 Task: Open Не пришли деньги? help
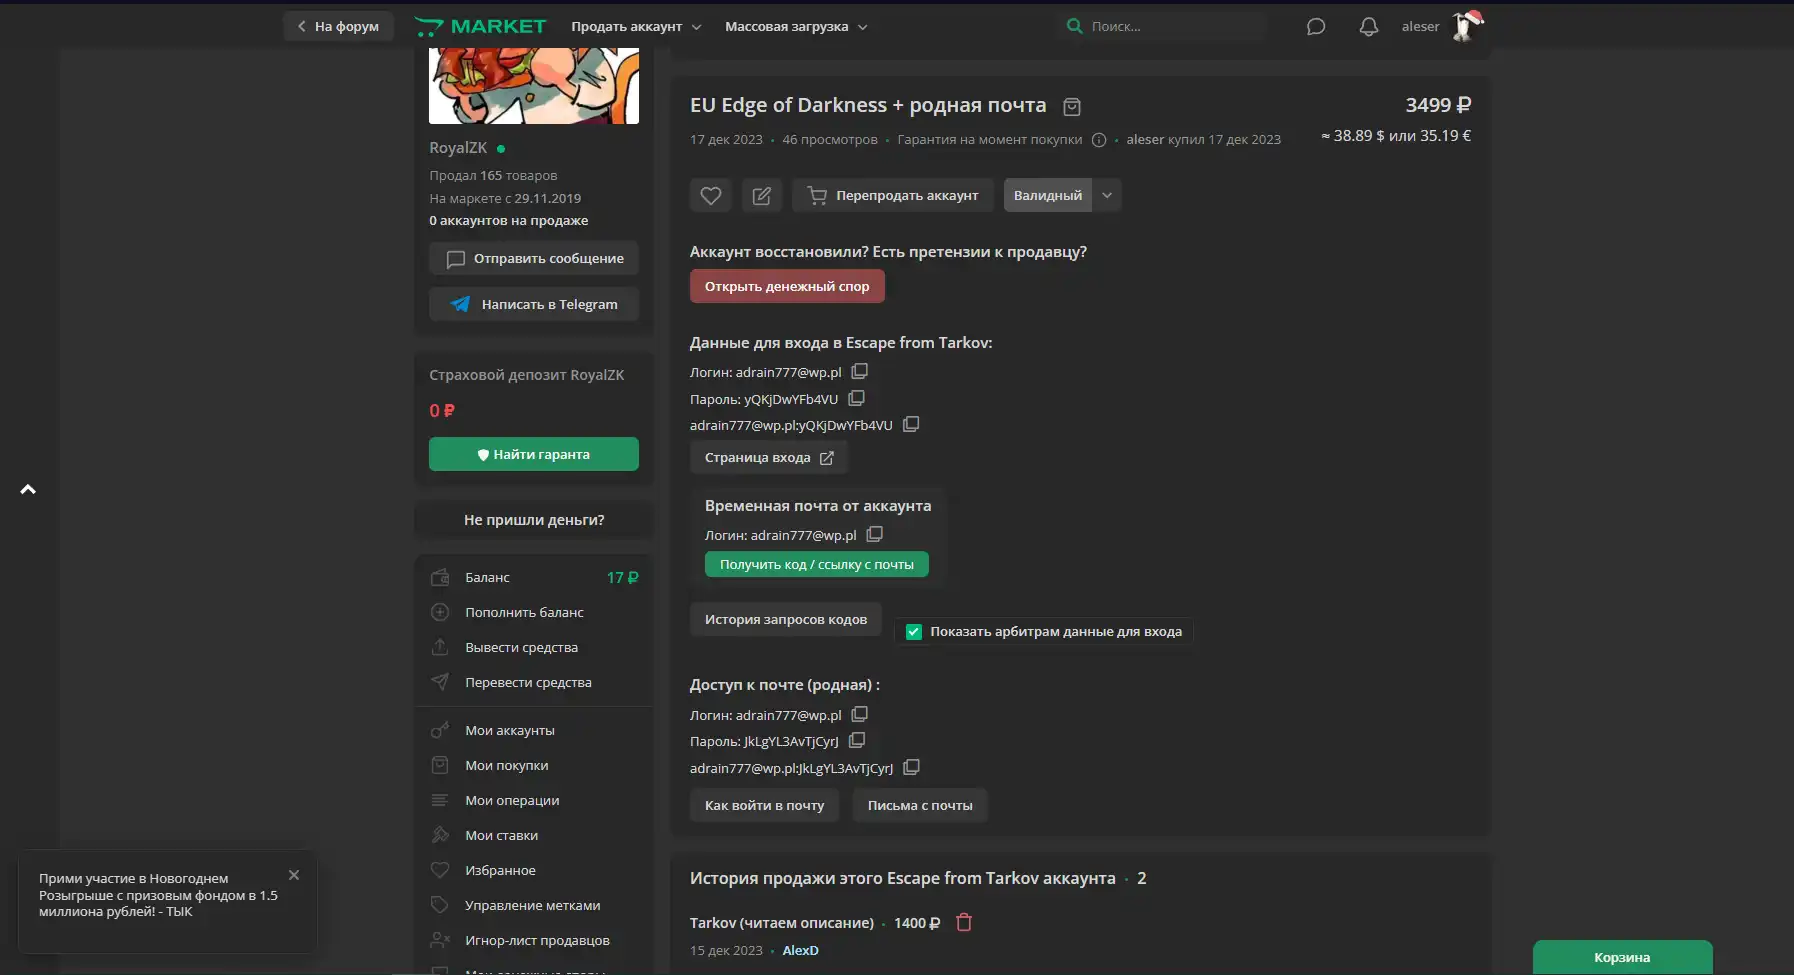coord(534,520)
